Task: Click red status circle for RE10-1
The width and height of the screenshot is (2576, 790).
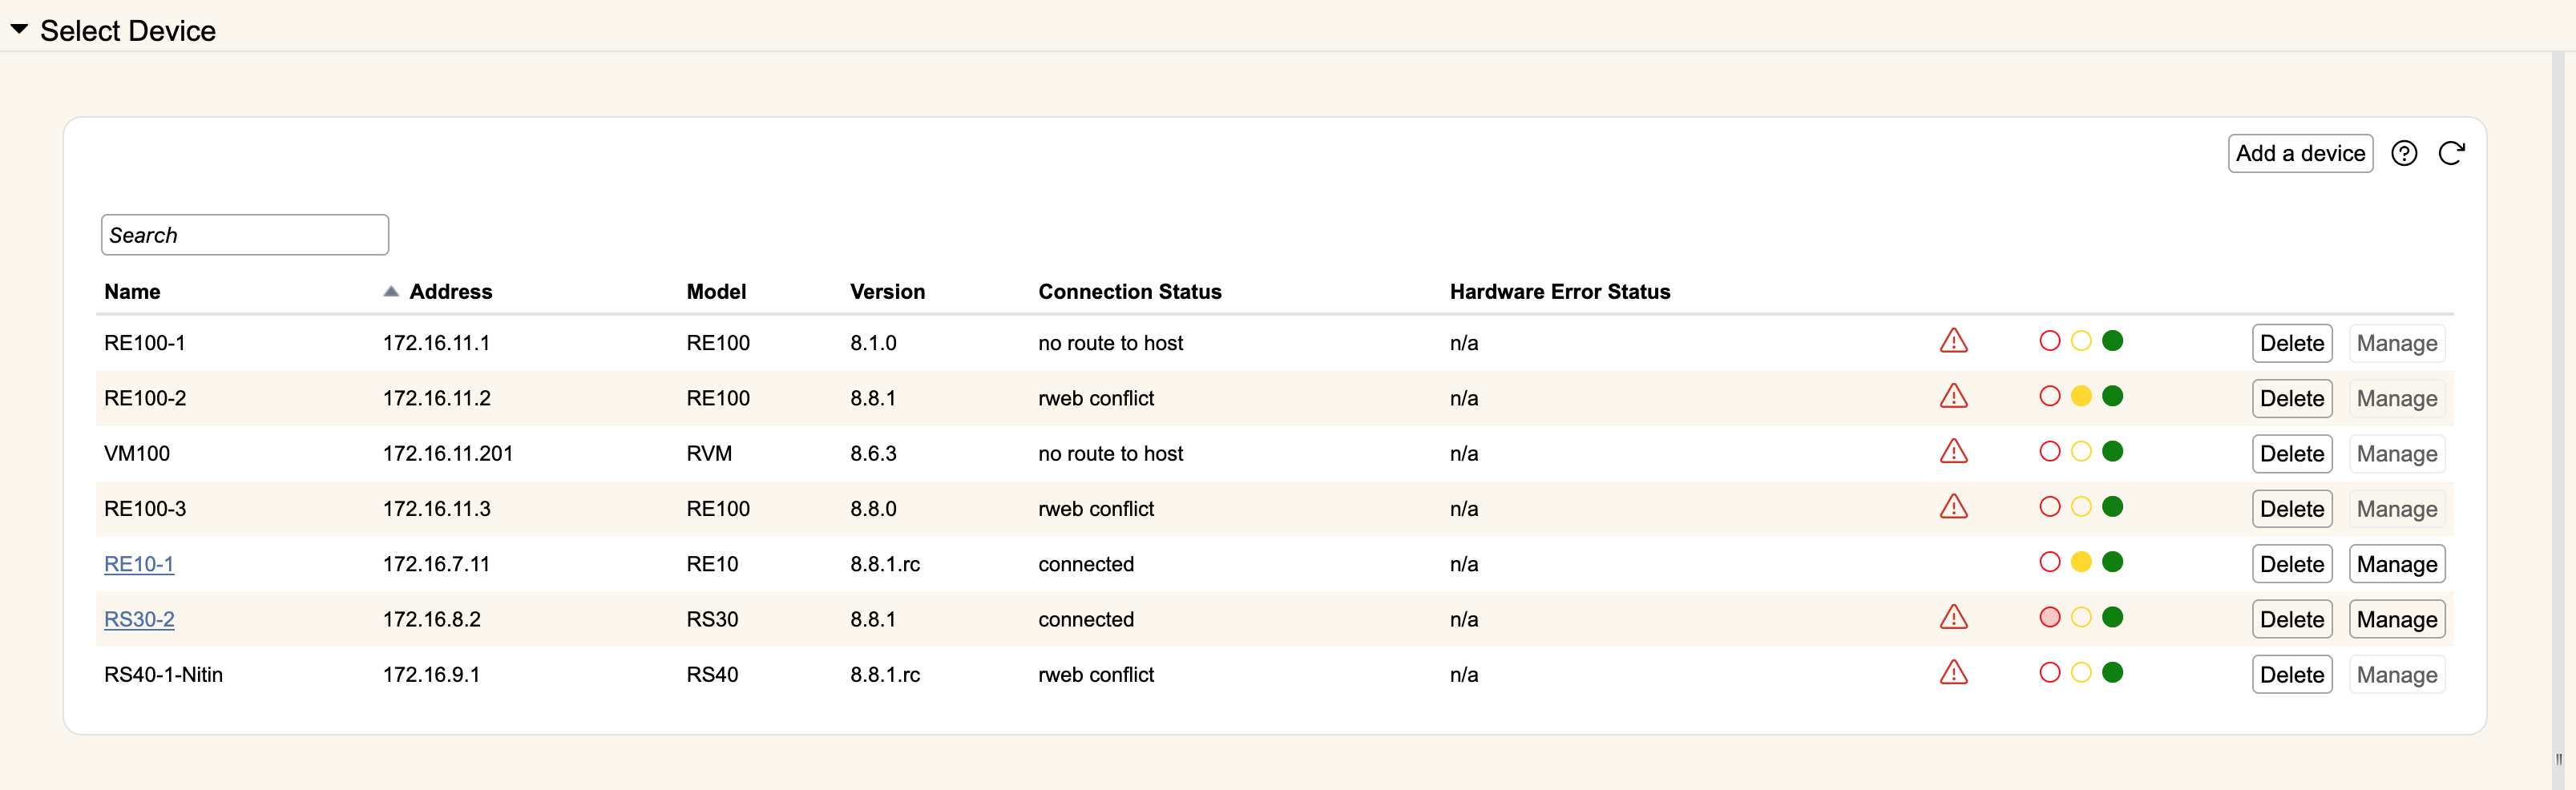Action: click(2050, 562)
